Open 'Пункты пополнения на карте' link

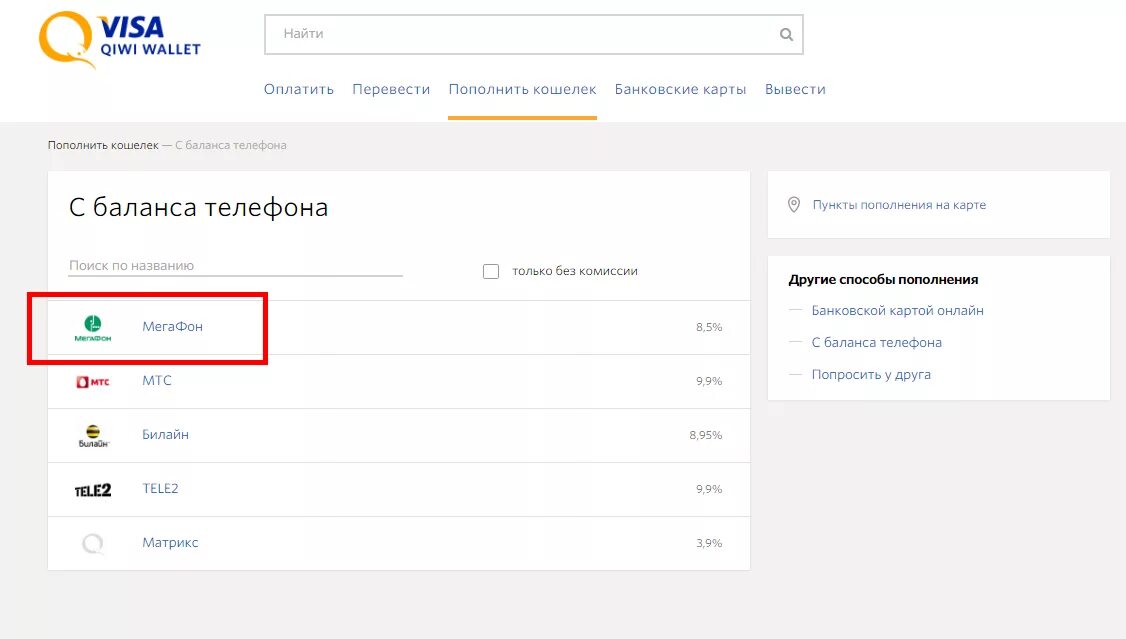tap(899, 205)
